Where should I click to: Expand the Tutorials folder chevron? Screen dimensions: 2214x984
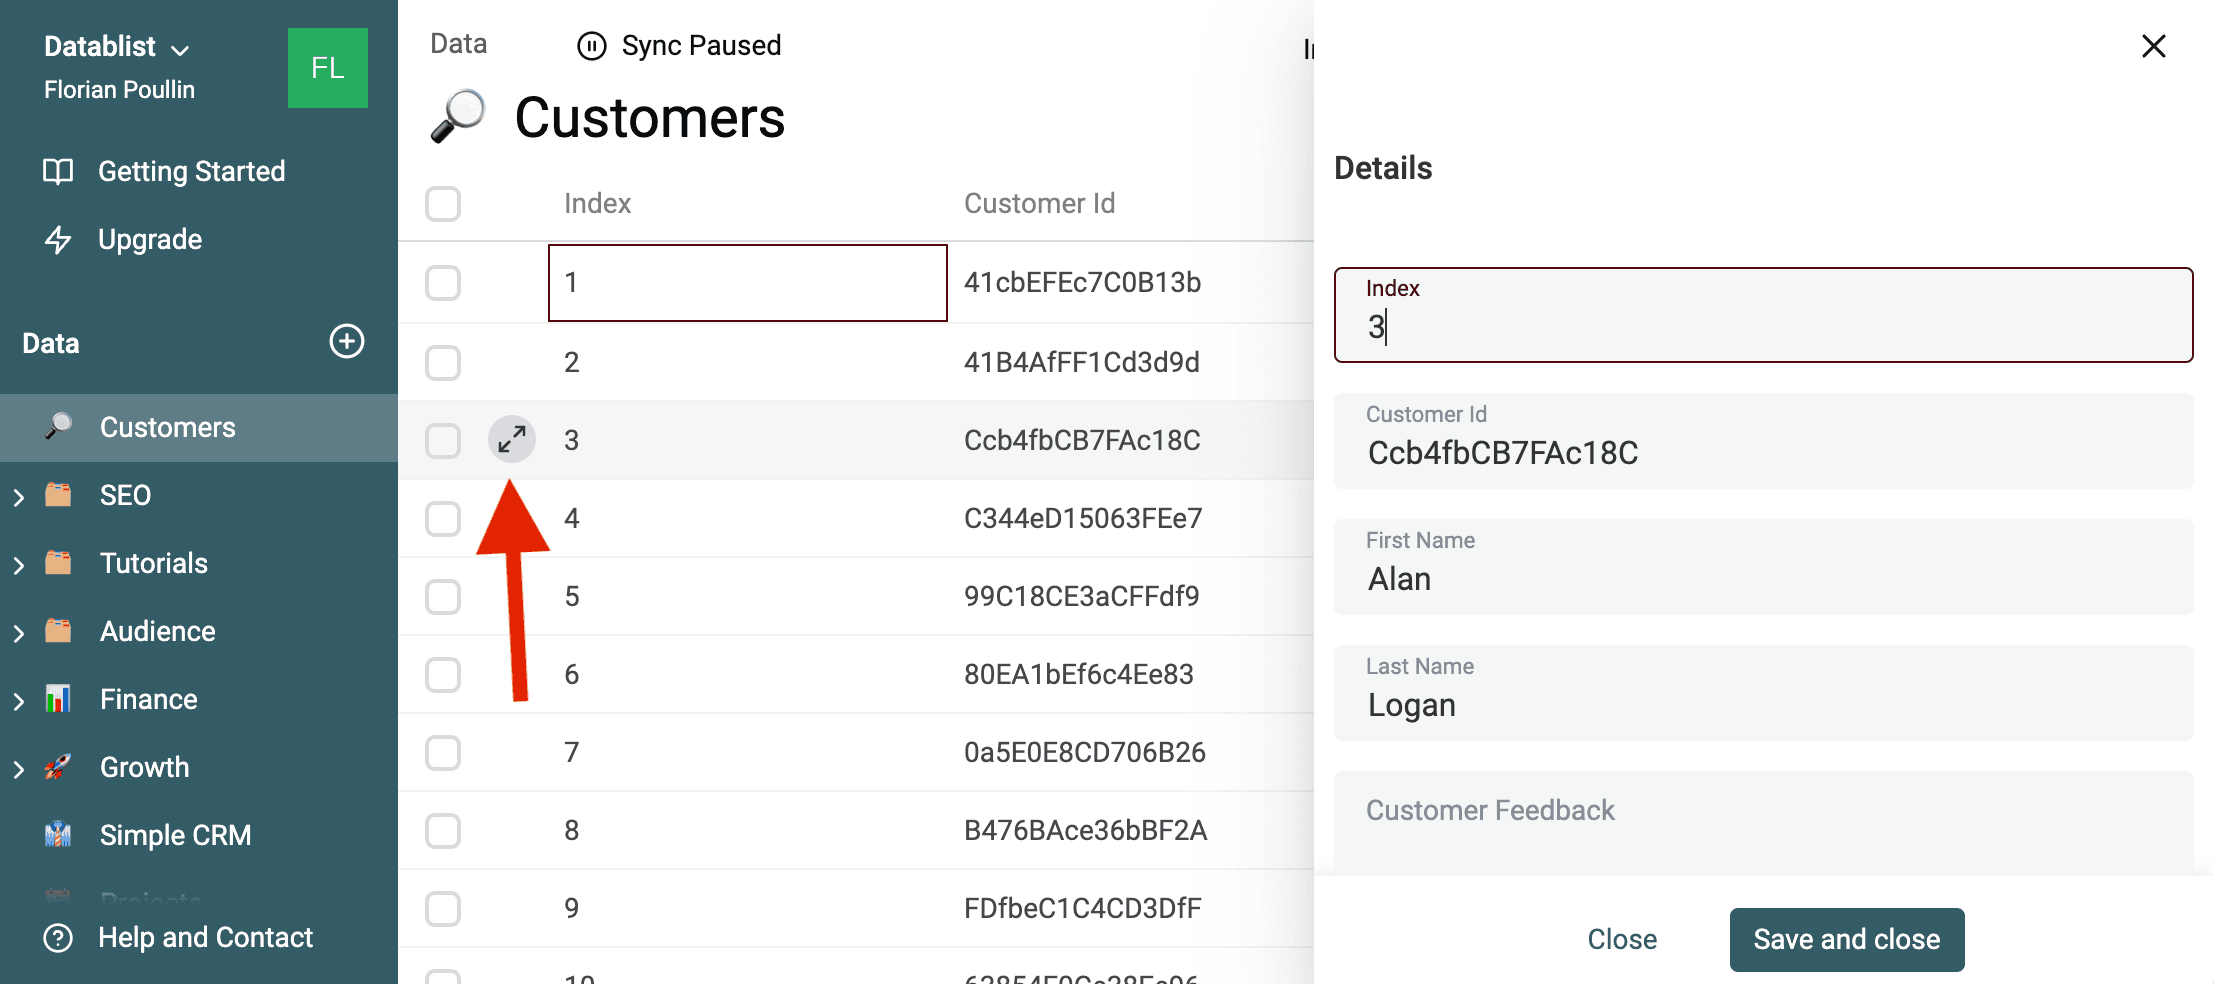19,565
